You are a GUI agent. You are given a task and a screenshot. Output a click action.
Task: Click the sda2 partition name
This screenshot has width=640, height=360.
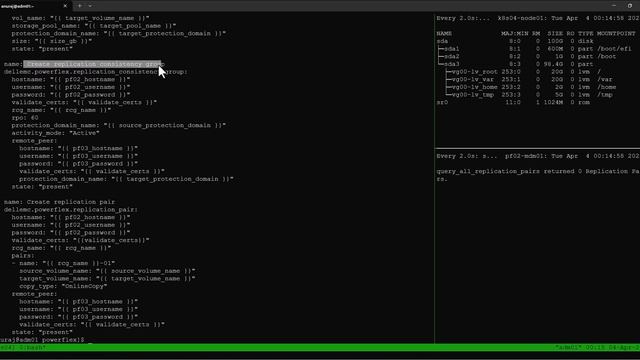pyautogui.click(x=451, y=56)
